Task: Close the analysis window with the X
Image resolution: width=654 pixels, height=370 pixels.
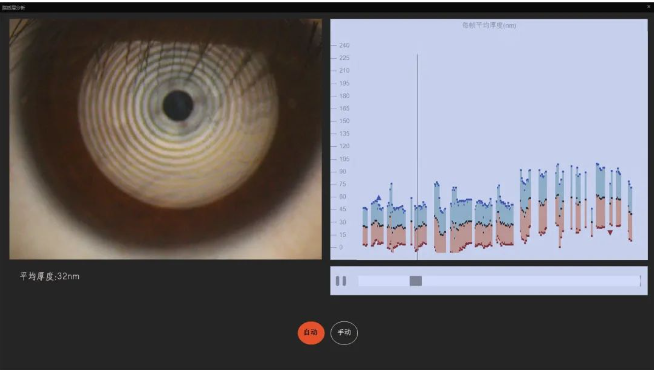Action: coord(649,7)
